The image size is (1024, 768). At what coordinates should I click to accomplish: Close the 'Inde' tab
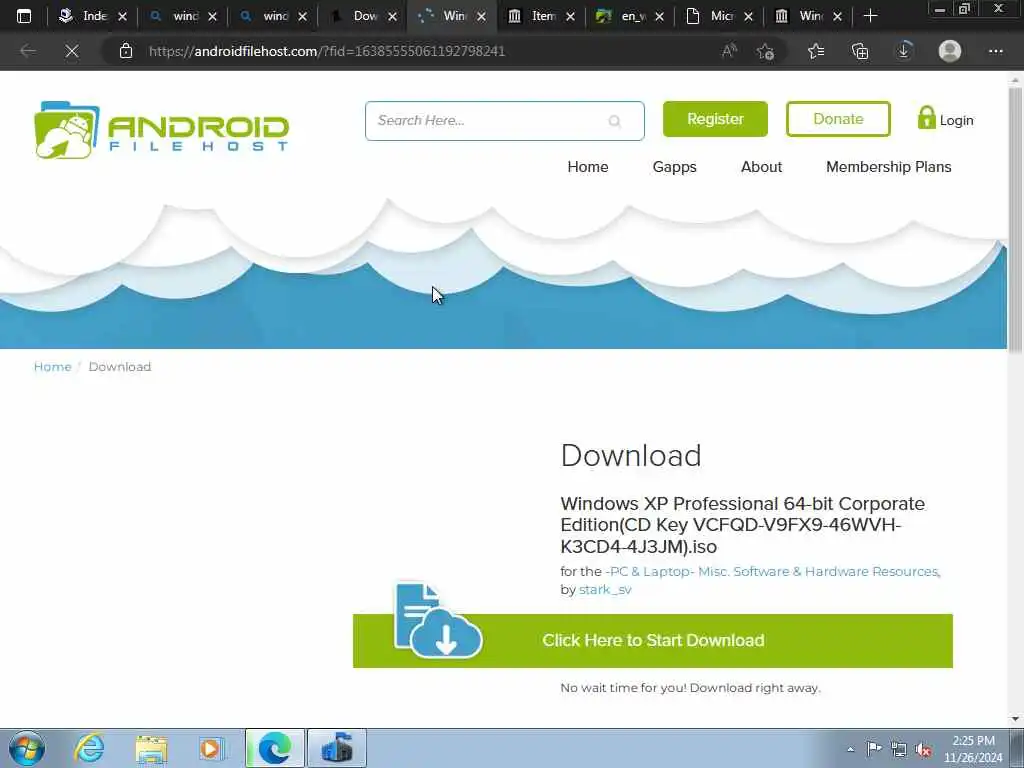(x=122, y=16)
